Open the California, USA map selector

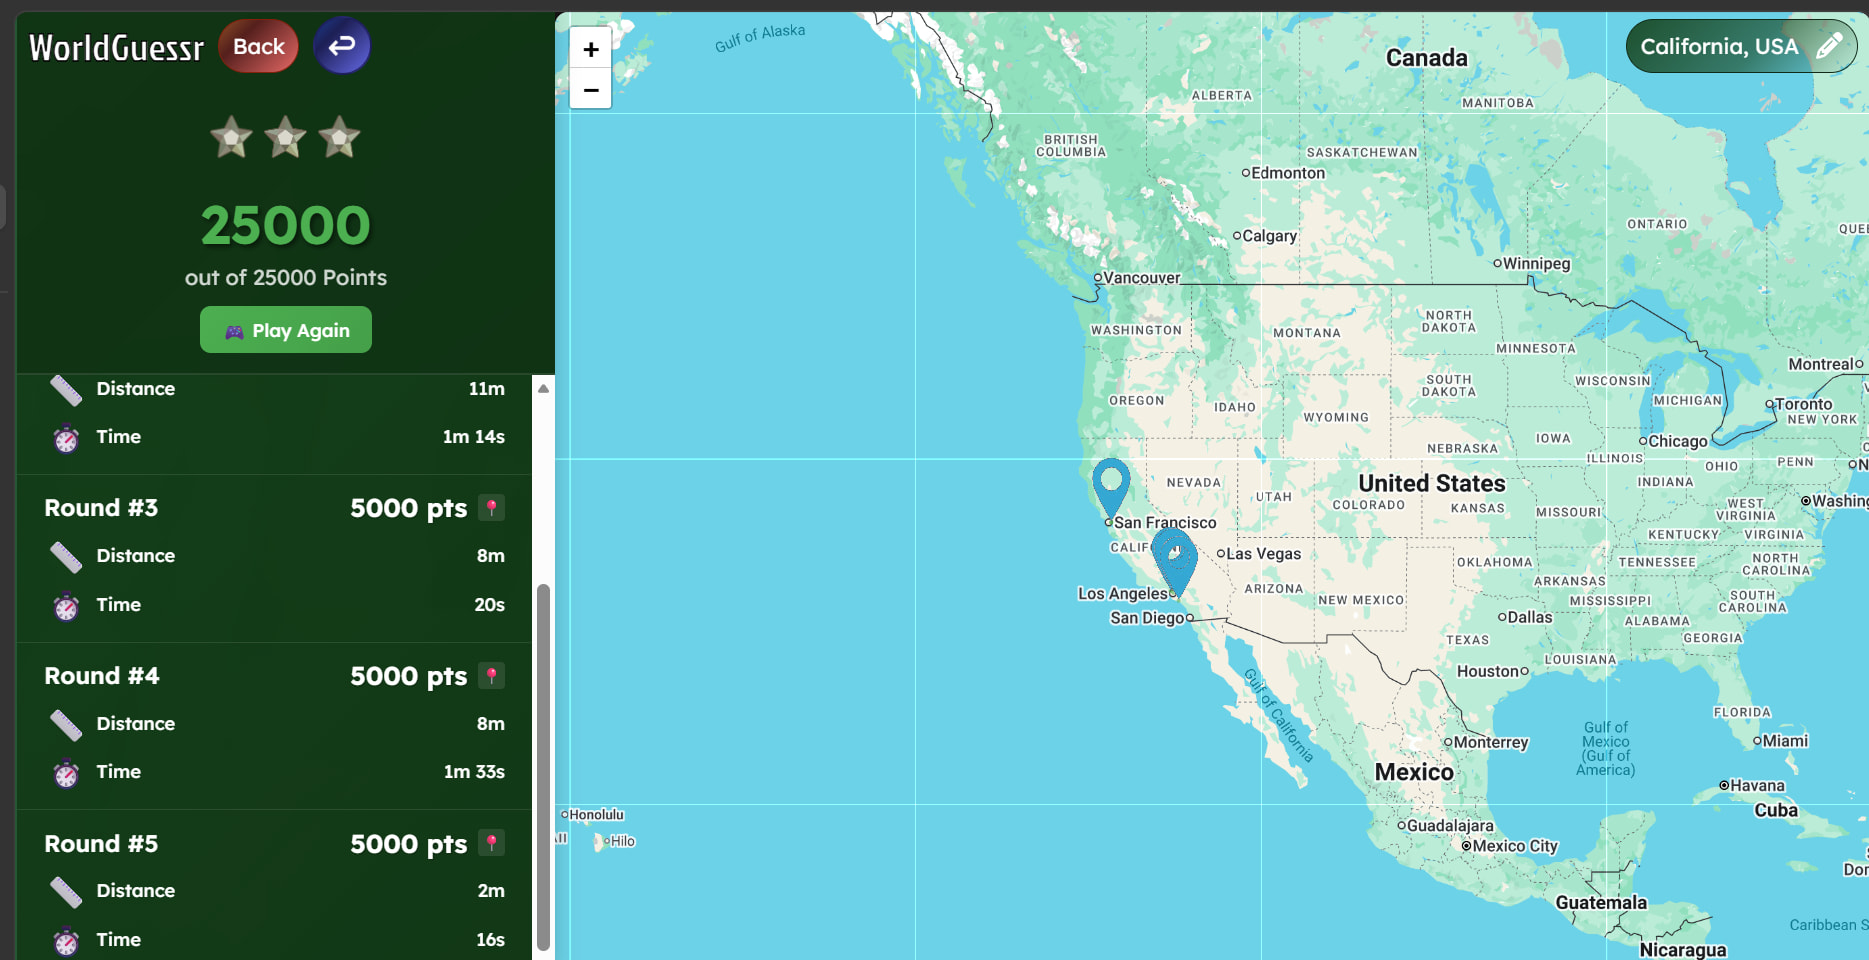(1718, 47)
